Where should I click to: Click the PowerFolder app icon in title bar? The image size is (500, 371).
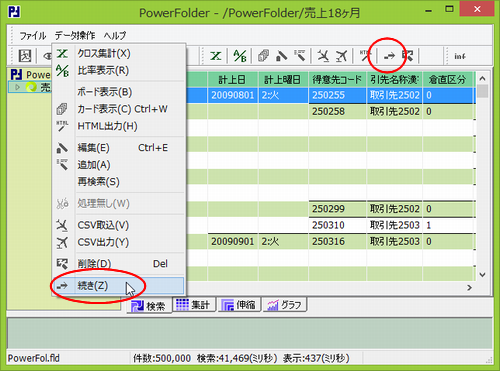click(14, 12)
